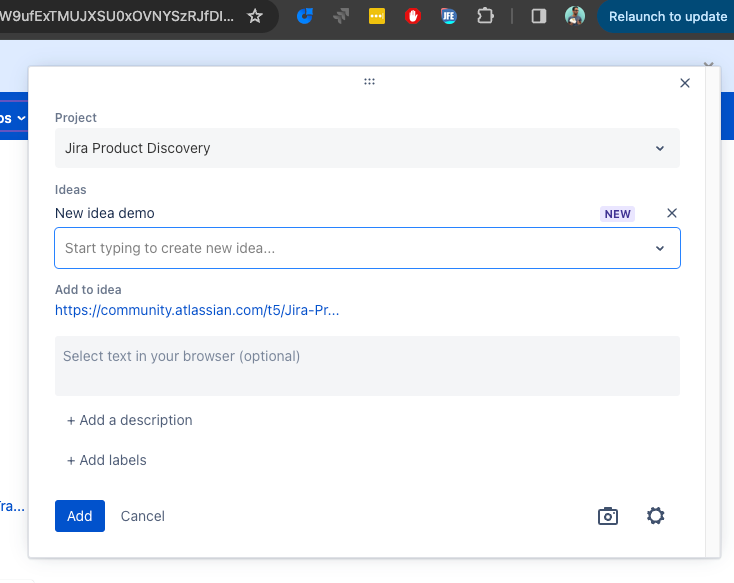Viewport: 734px width, 583px height.
Task: Open the yellow extension with three dots
Action: pyautogui.click(x=377, y=16)
